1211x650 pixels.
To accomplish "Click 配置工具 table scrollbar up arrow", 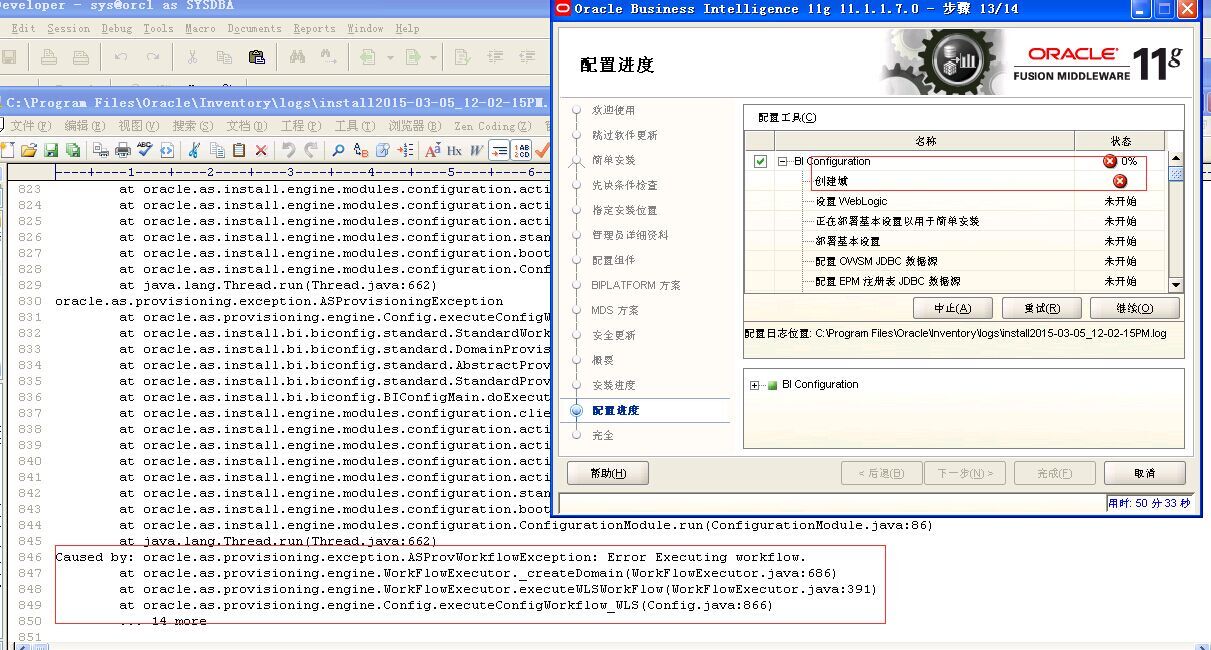I will pyautogui.click(x=1176, y=158).
